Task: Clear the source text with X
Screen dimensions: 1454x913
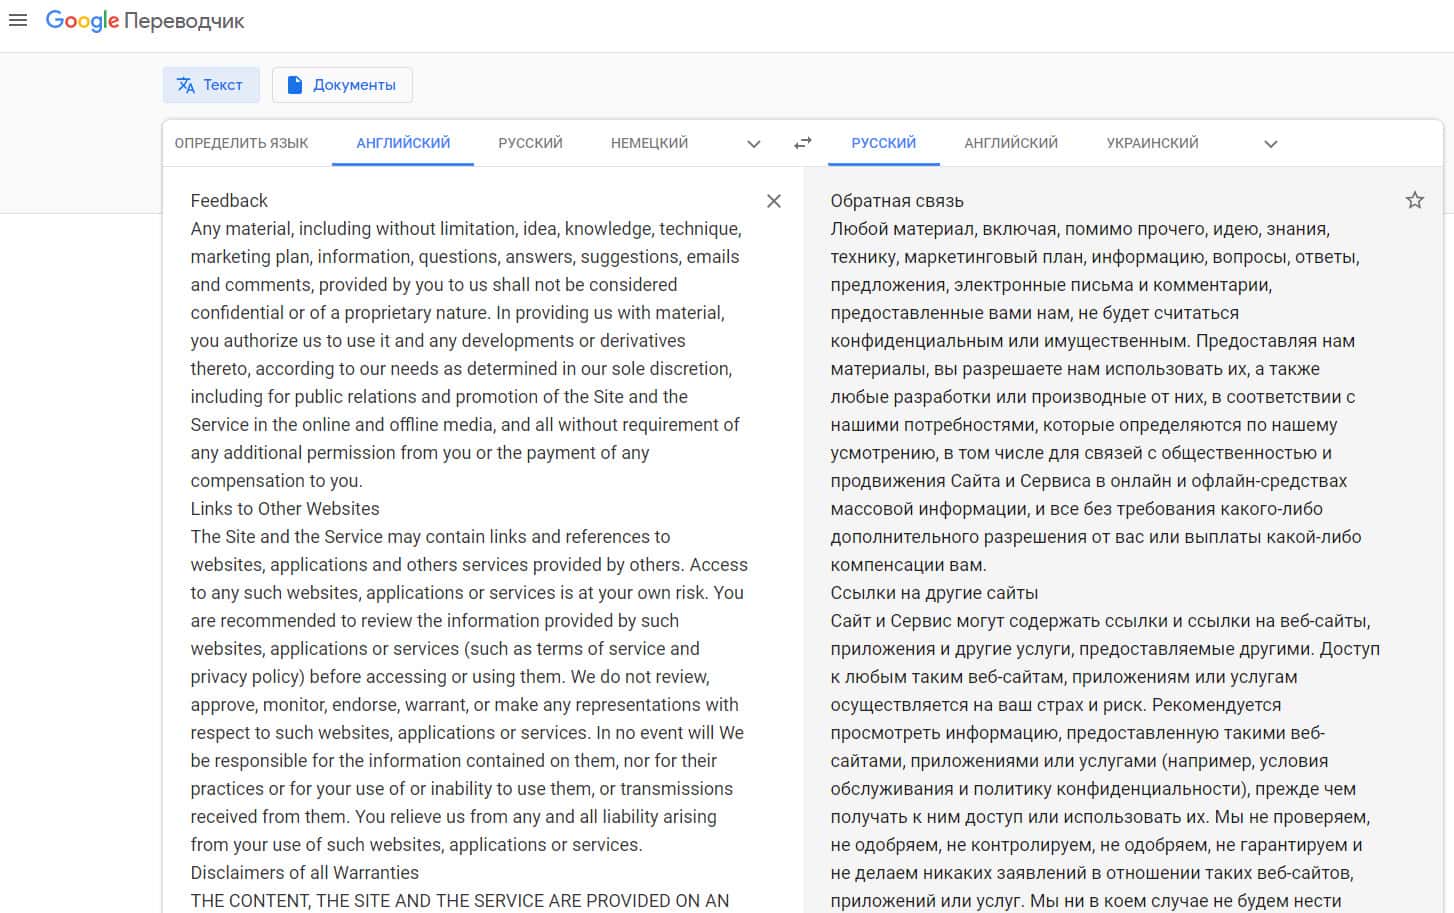Action: click(773, 201)
